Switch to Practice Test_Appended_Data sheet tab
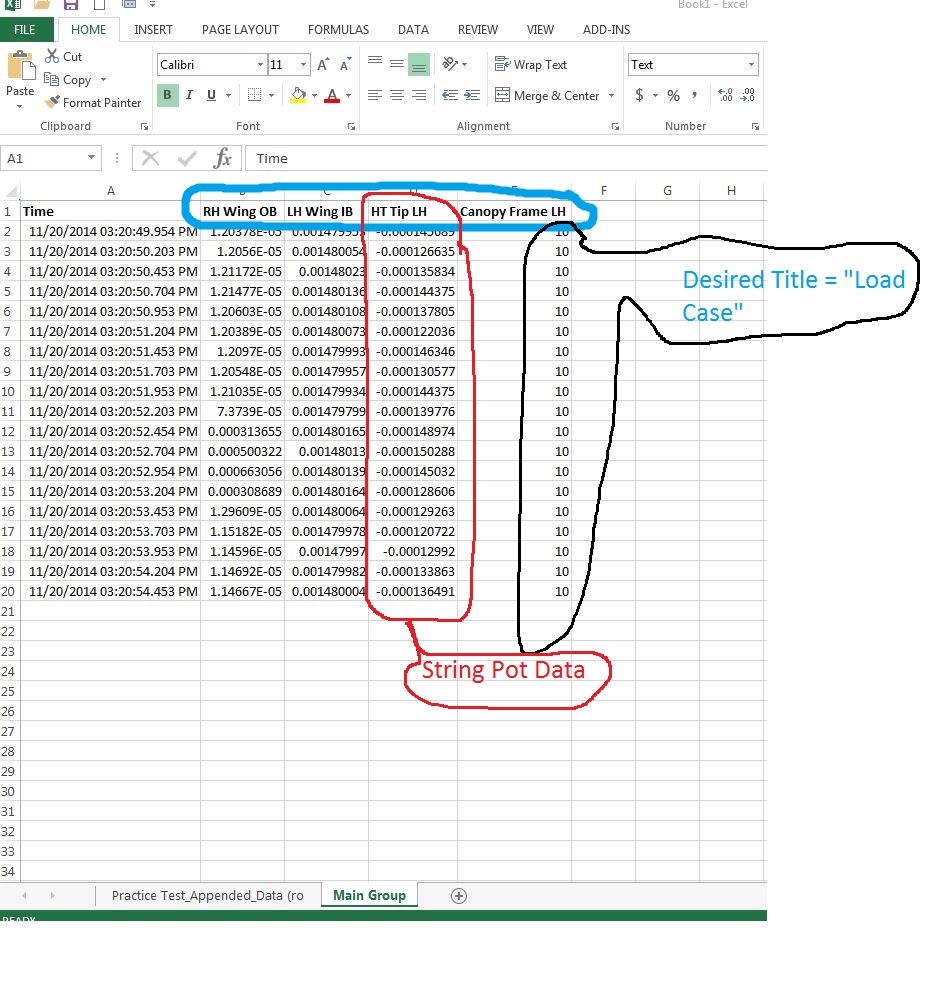This screenshot has width=939, height=983. click(207, 895)
